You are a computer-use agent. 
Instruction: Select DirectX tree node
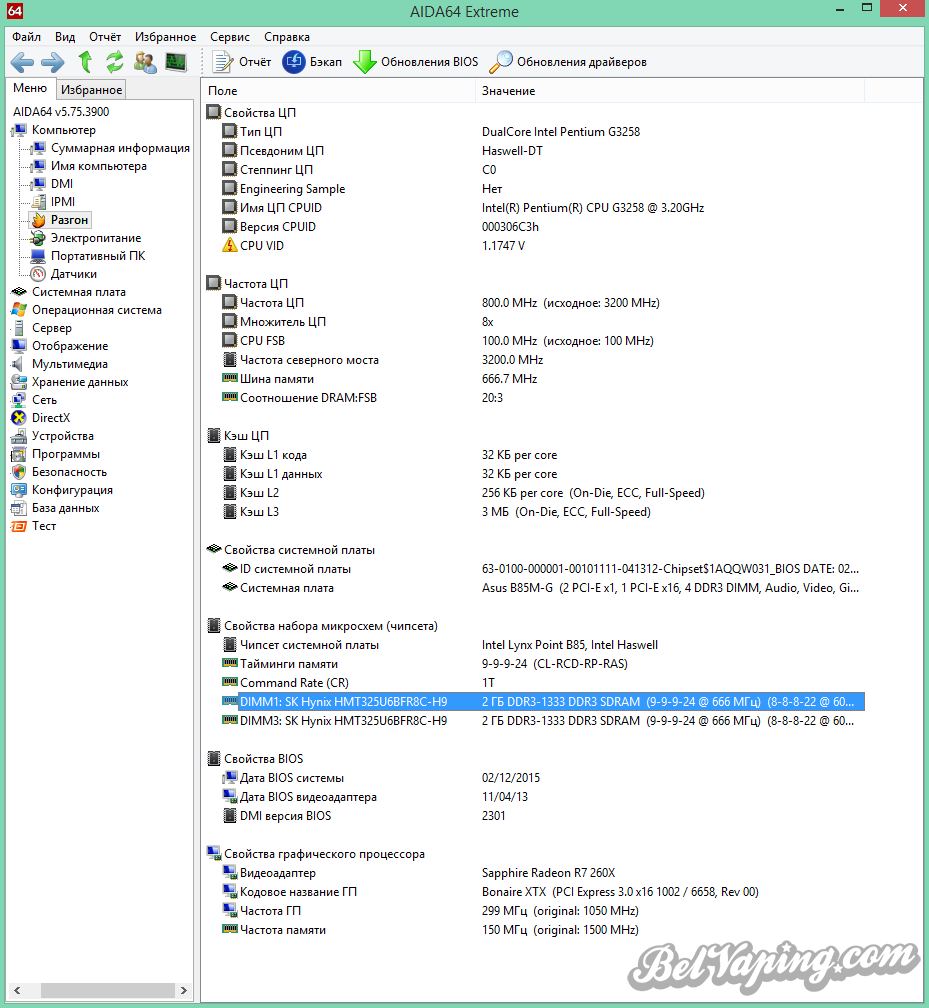pos(51,418)
